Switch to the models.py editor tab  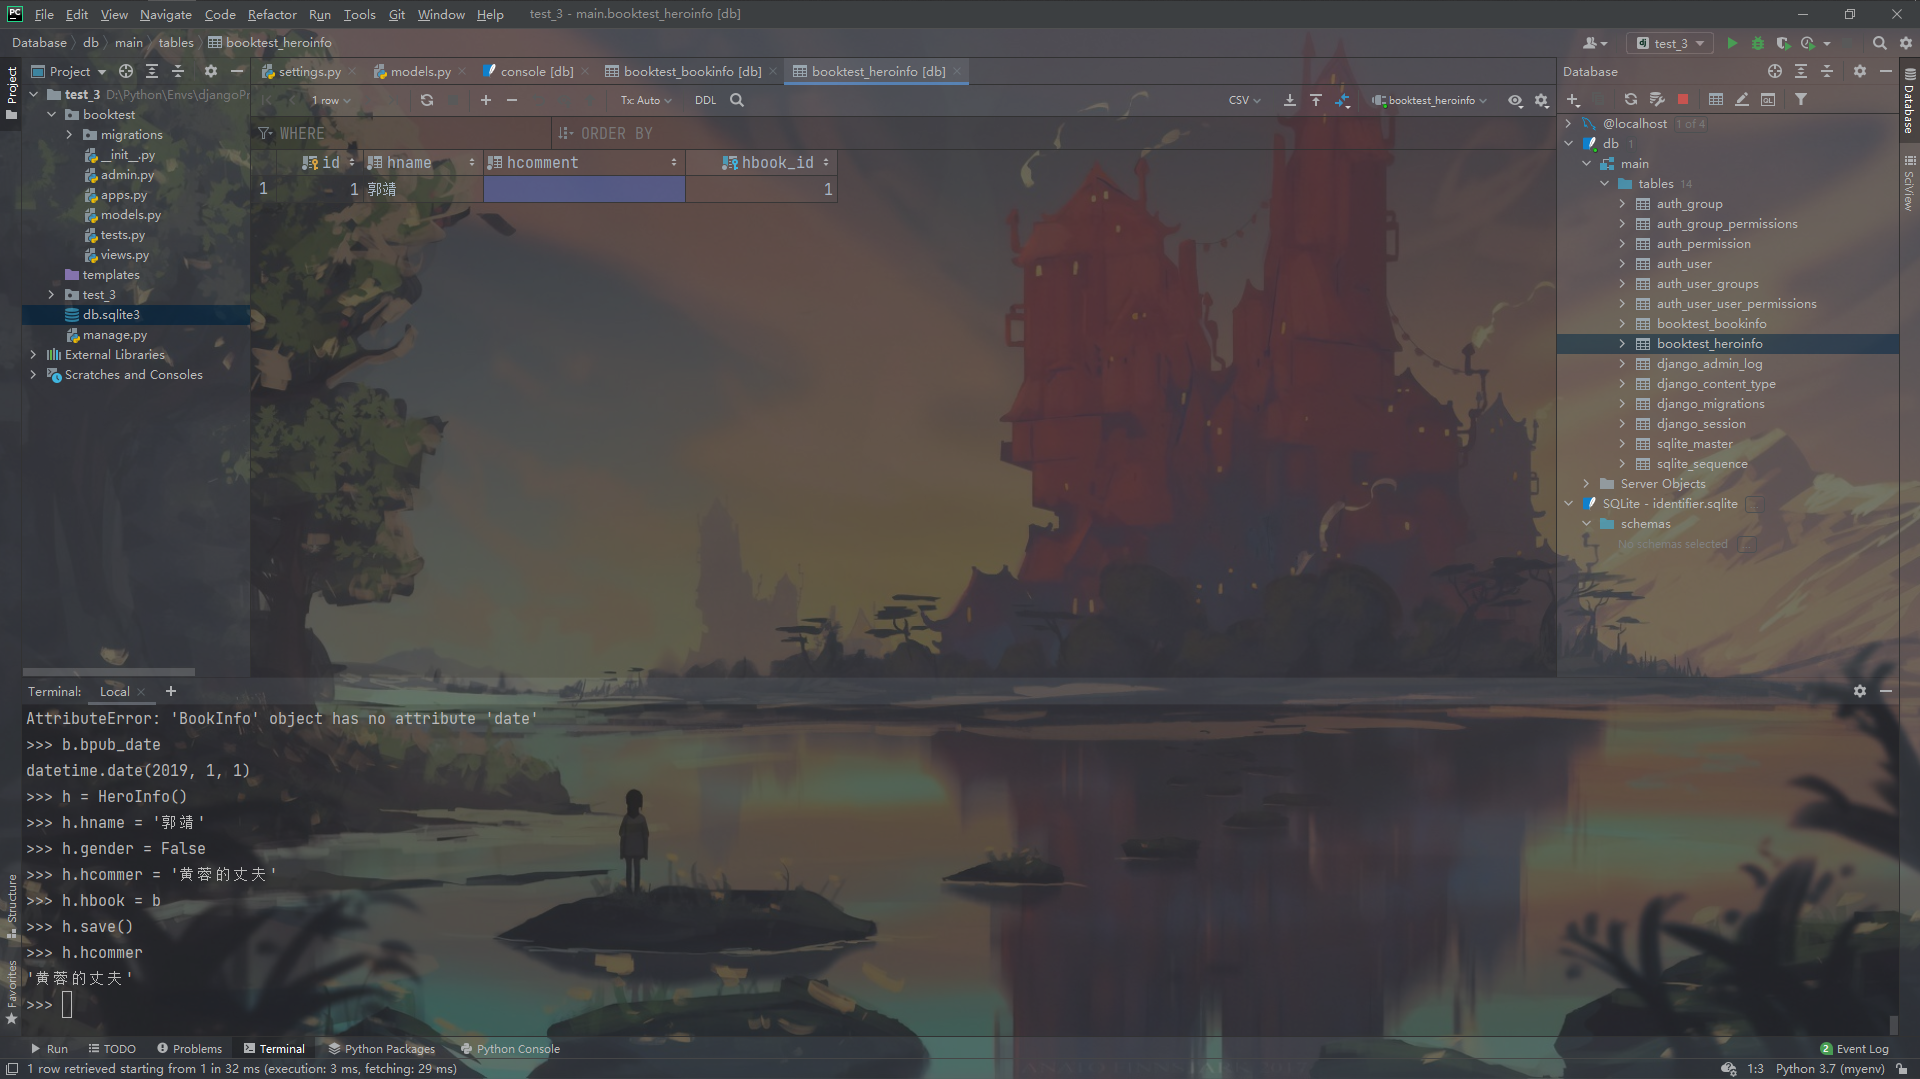(x=420, y=72)
